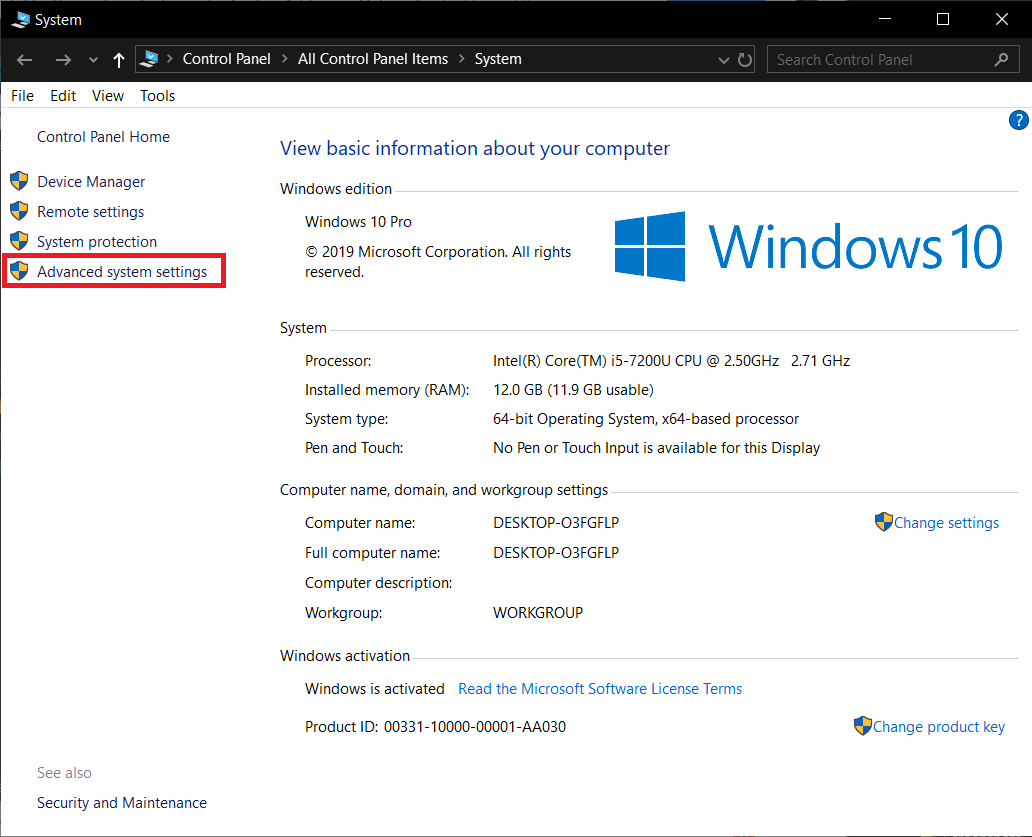This screenshot has width=1032, height=837.
Task: Click the shield icon beside Change settings
Action: [883, 521]
